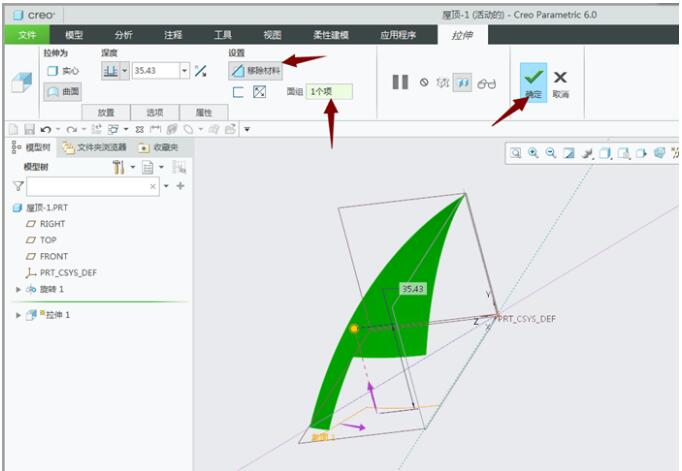Expand the 旋转 1 feature node

(x=18, y=289)
